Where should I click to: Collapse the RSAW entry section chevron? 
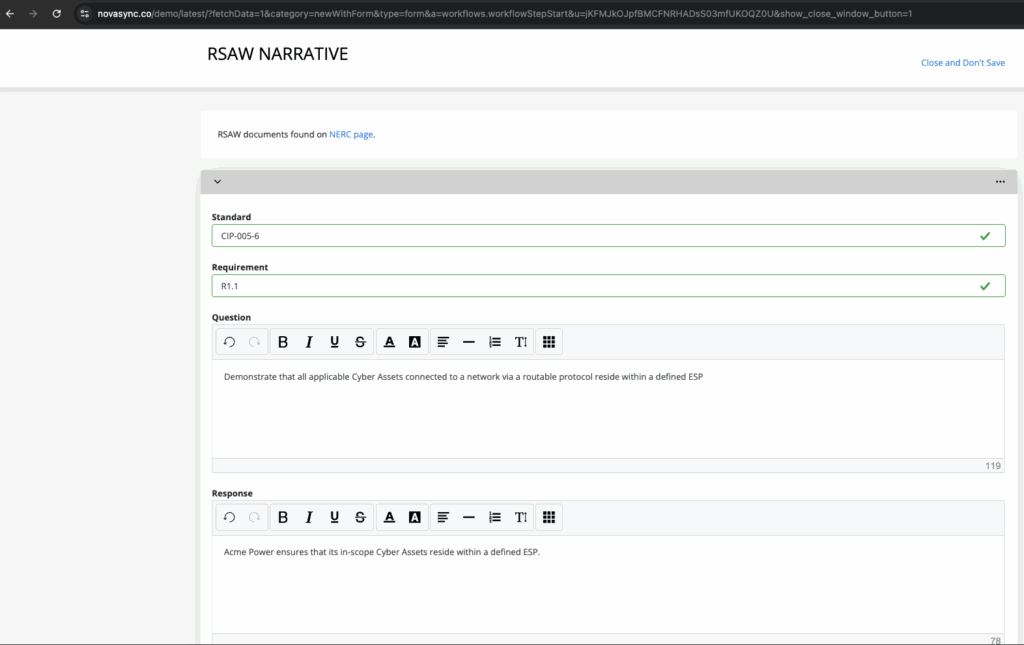tap(217, 181)
